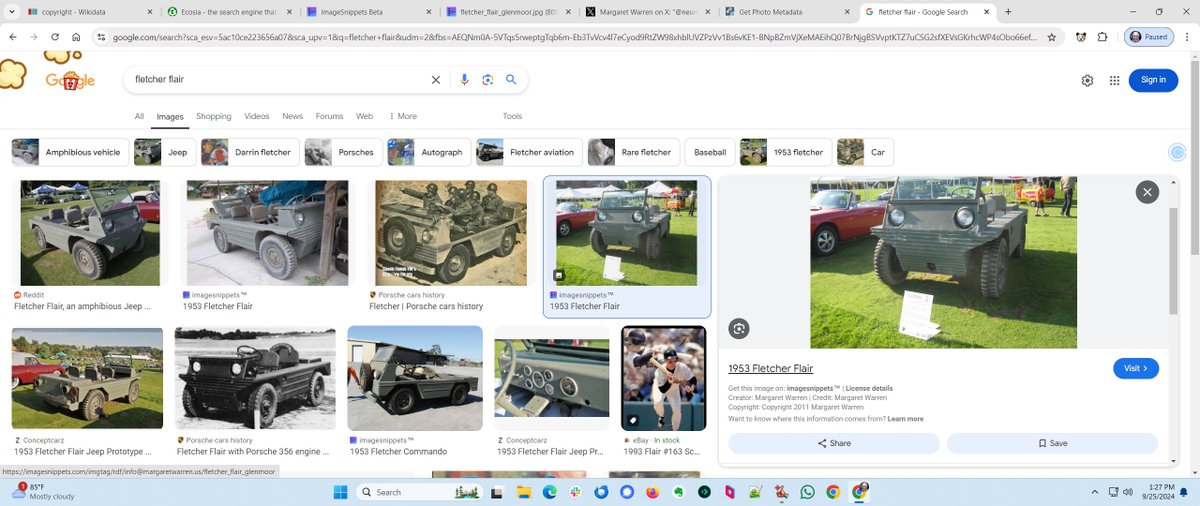Open the Chrome extensions menu
This screenshot has height=506, width=1200.
[1102, 37]
